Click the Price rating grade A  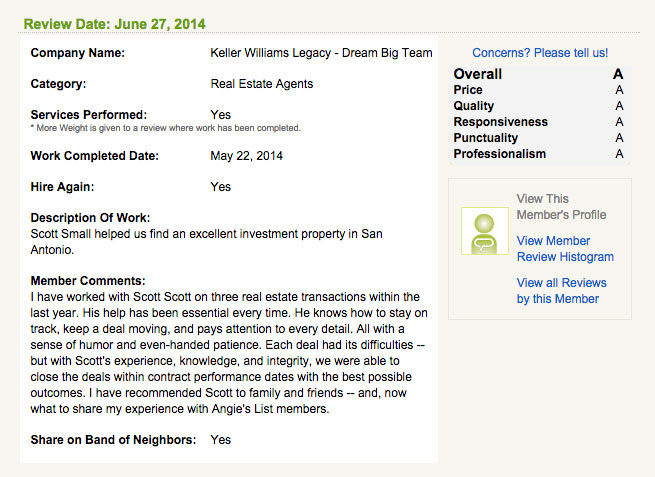(x=619, y=90)
